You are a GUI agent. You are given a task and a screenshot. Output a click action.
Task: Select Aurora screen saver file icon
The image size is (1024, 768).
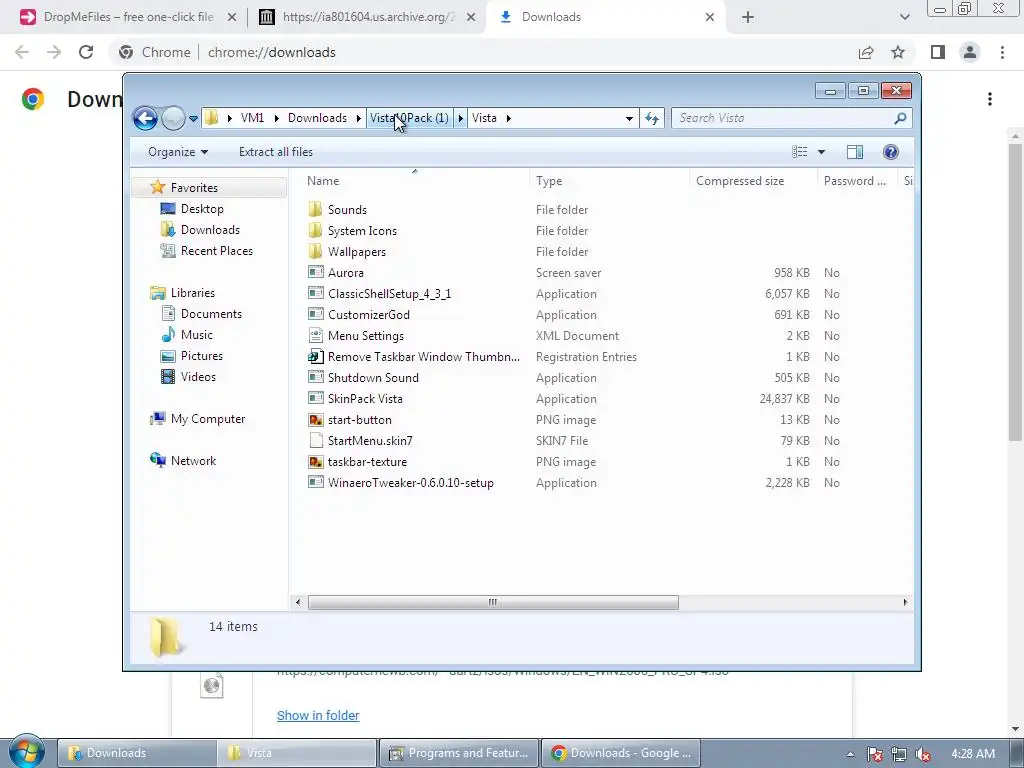(315, 272)
